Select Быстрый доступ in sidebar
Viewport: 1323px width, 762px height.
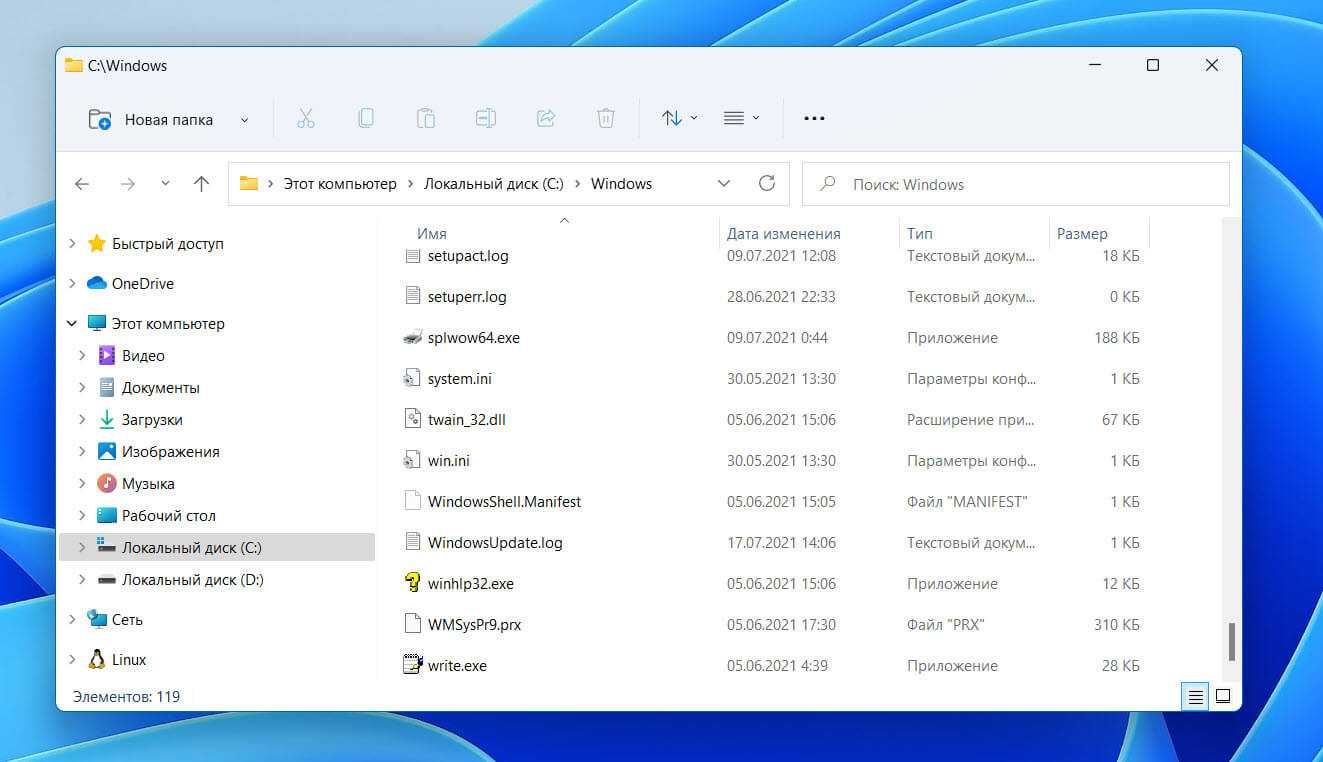coord(167,243)
